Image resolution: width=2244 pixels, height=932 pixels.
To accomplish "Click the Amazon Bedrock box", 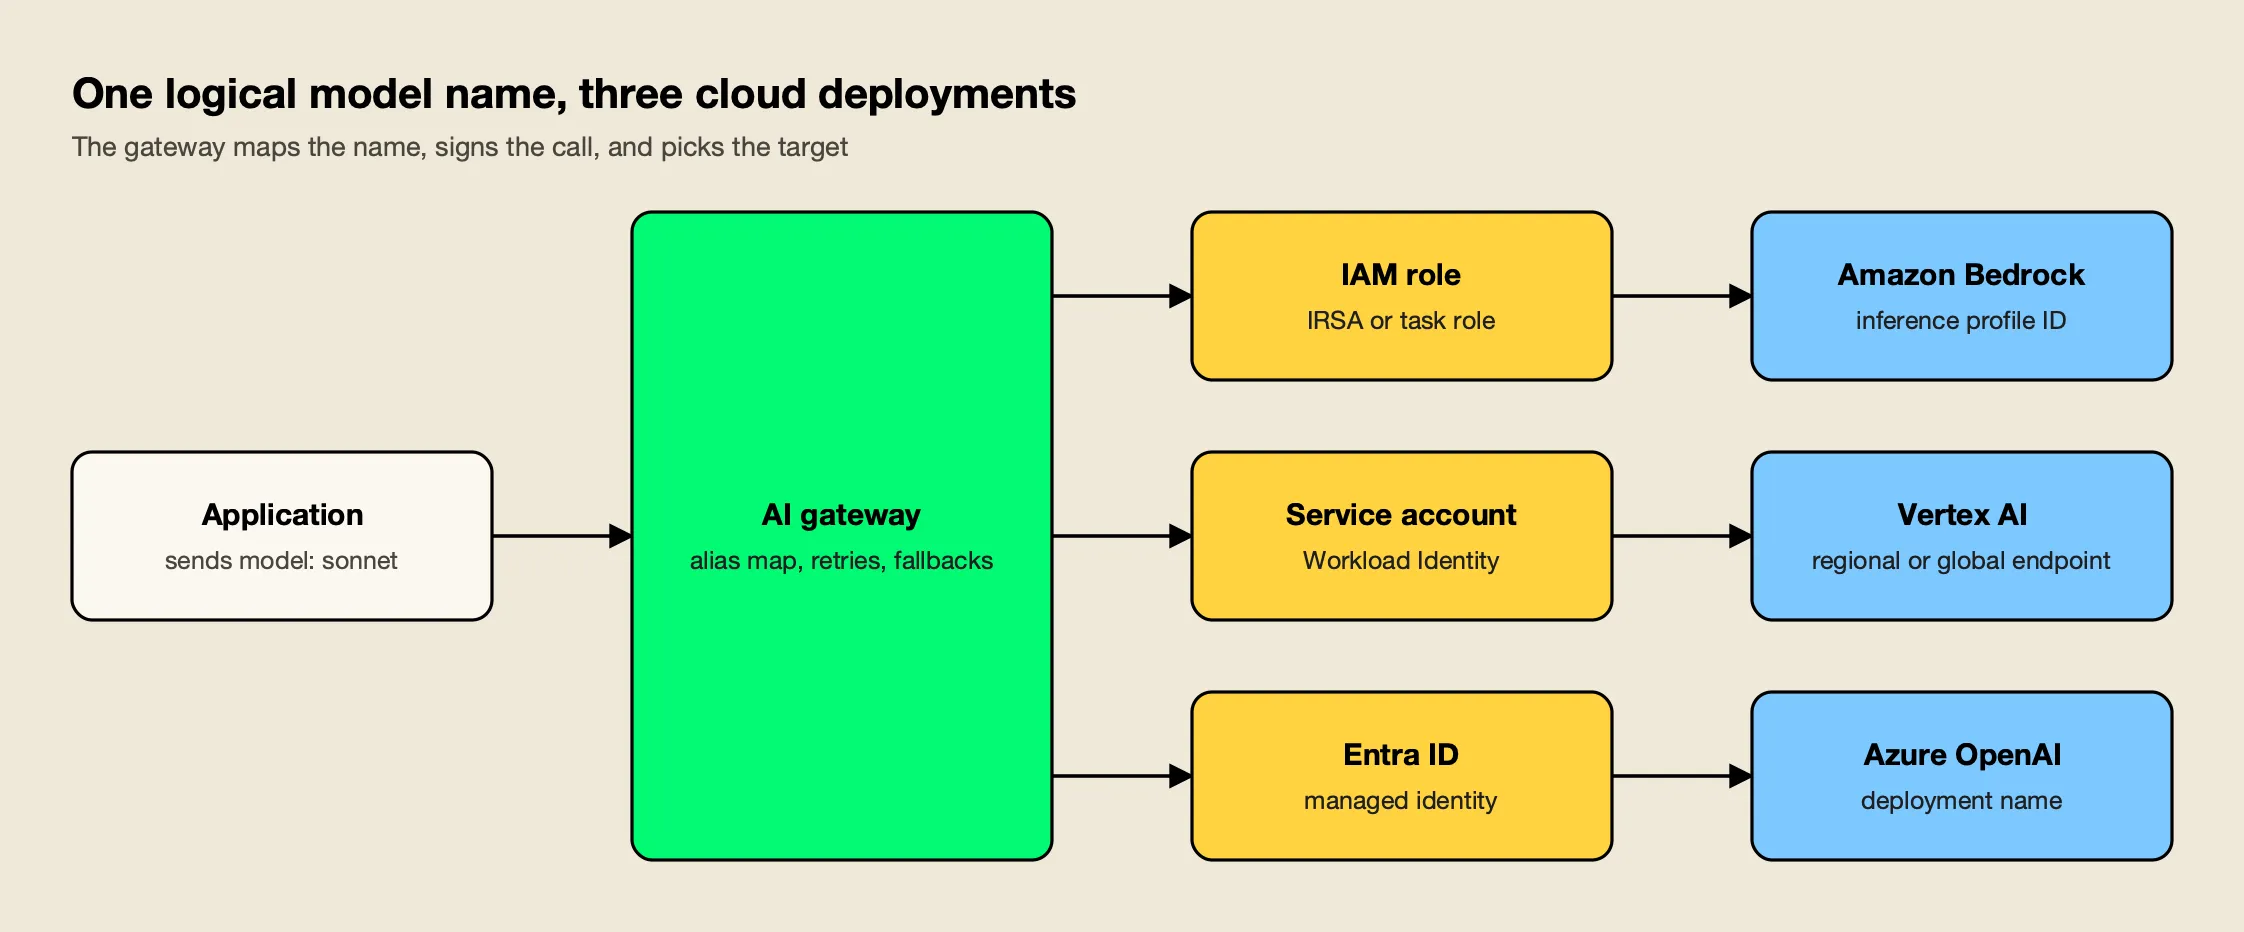I will point(1962,296).
